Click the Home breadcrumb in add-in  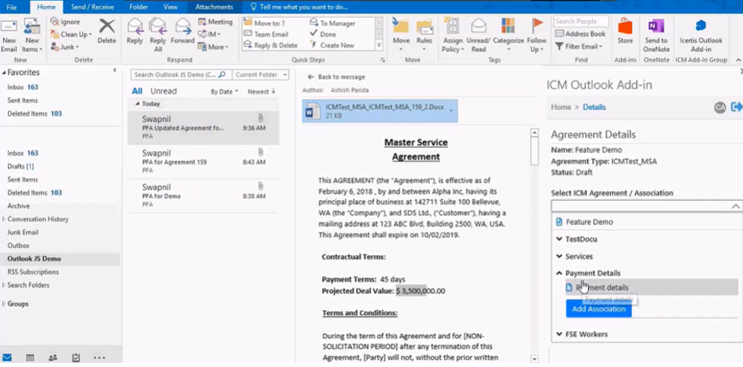(x=561, y=107)
